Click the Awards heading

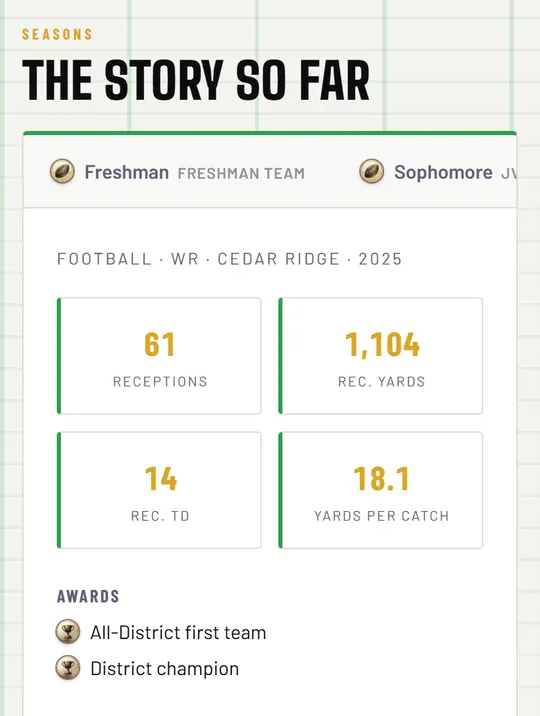88,596
